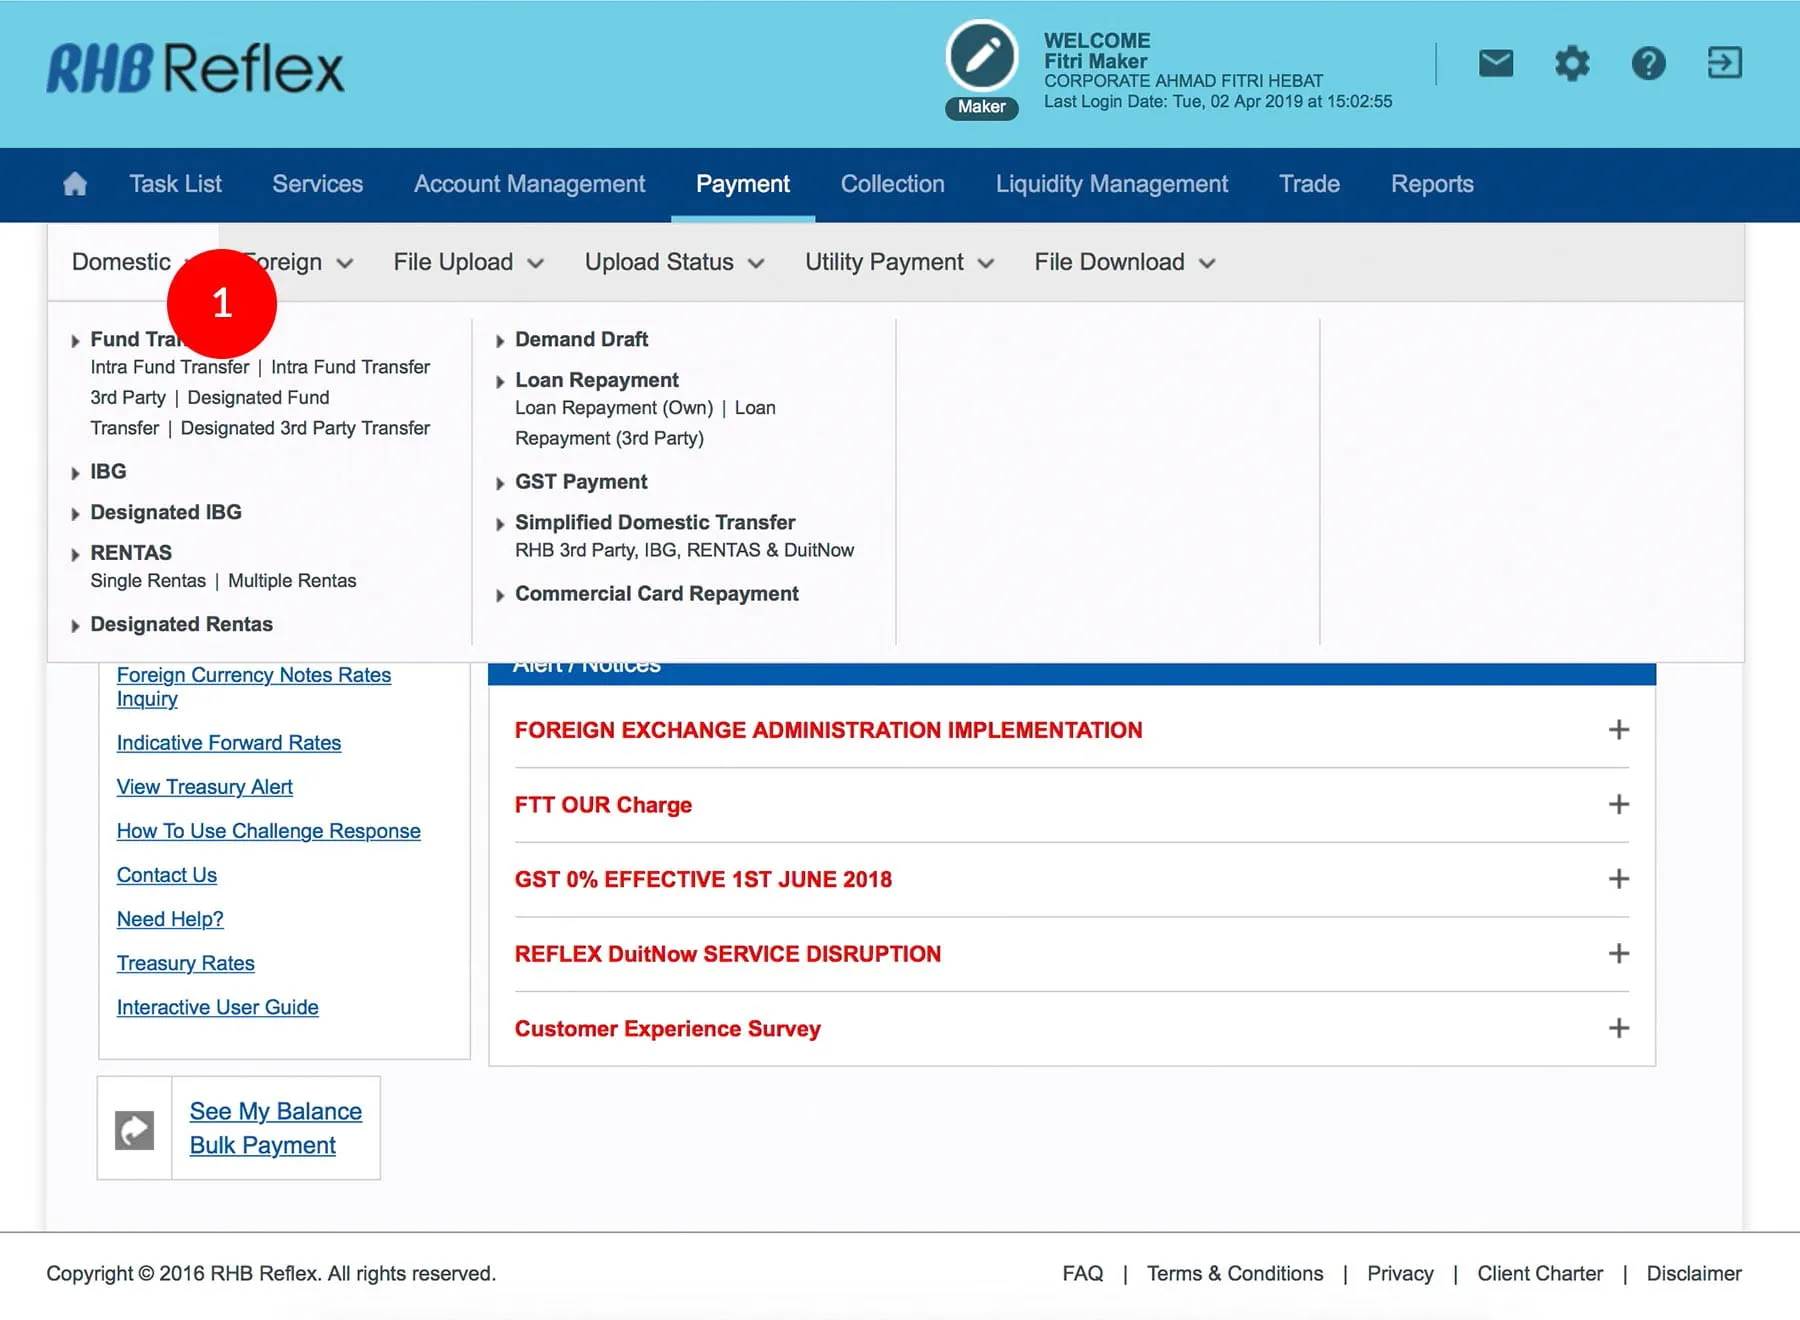The width and height of the screenshot is (1800, 1320).
Task: Open the mail envelope icon
Action: (x=1495, y=64)
